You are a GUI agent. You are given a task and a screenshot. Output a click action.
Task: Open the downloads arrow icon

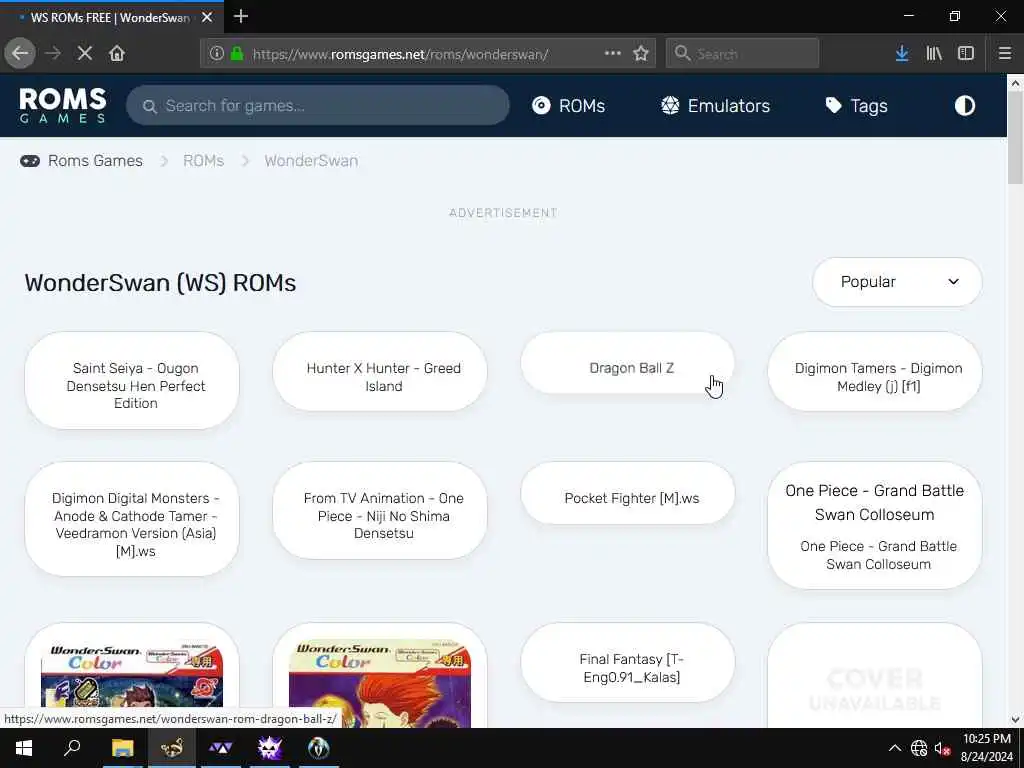point(902,54)
